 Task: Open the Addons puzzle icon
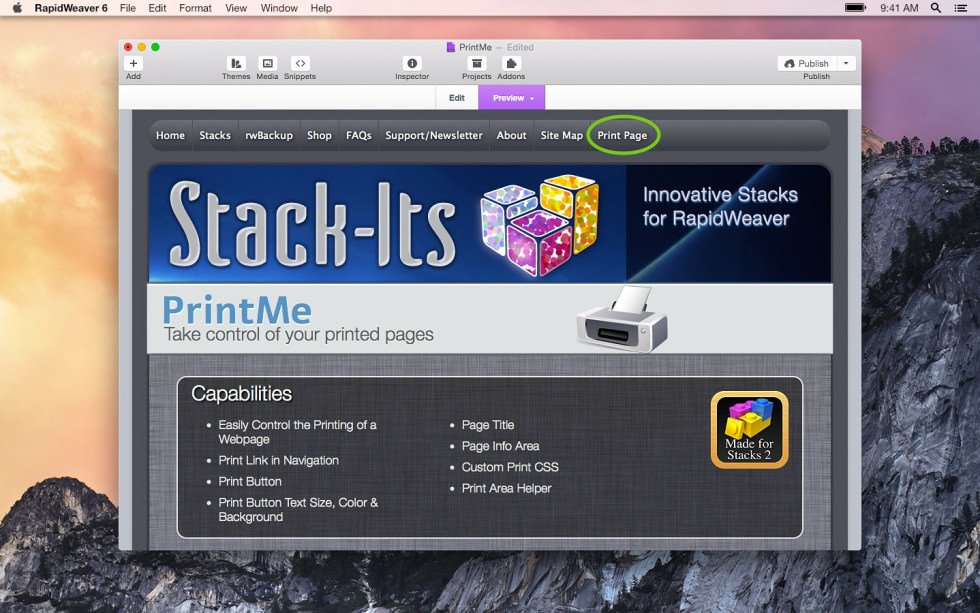tap(511, 63)
